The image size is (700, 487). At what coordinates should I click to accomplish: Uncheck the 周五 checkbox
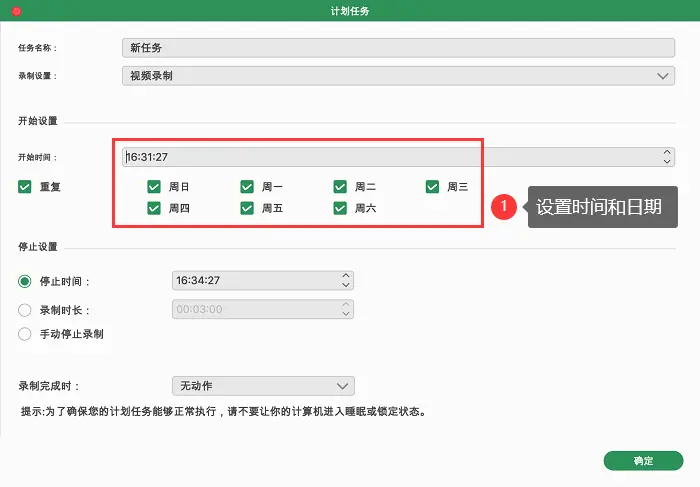[247, 208]
